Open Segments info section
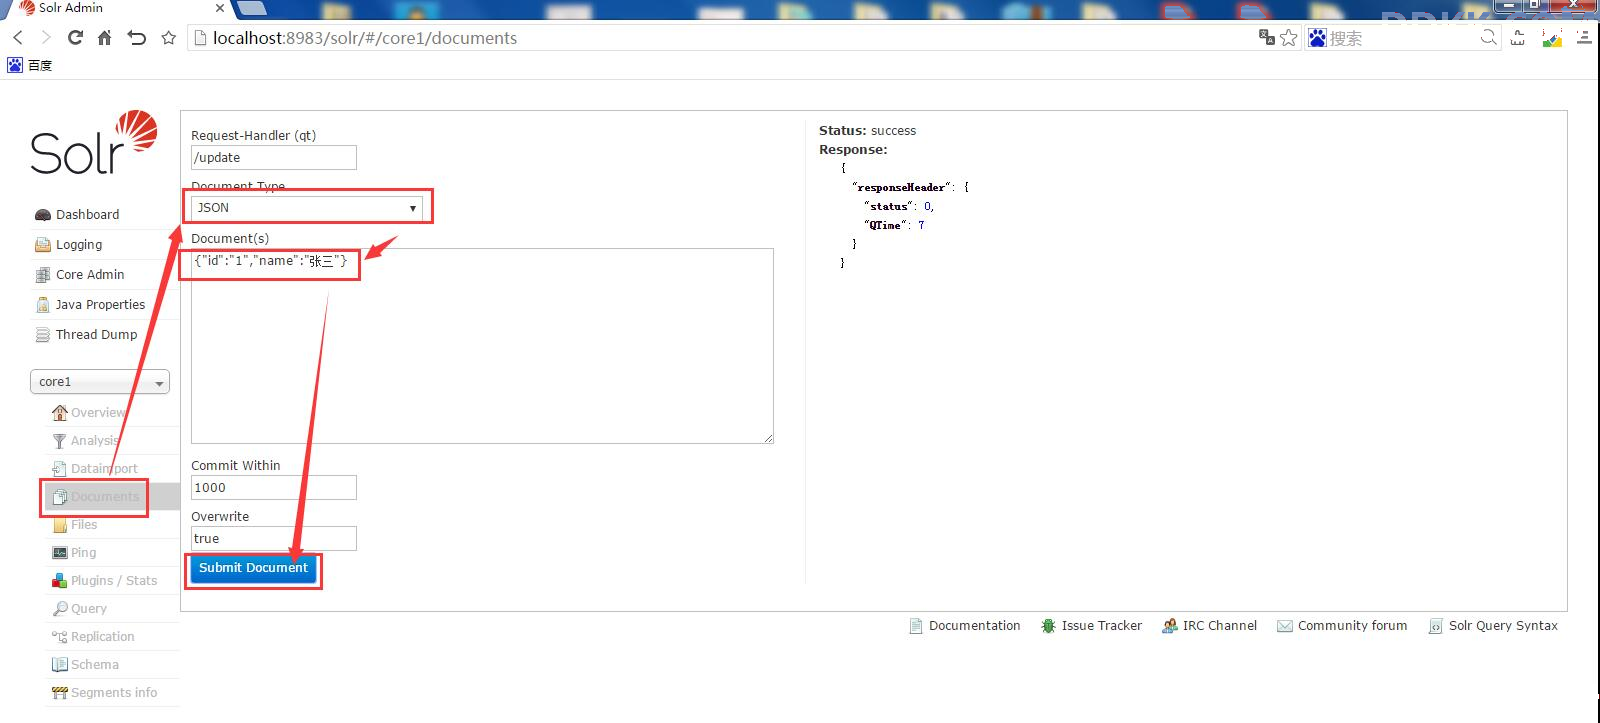Screen dimensions: 1600x723 114,692
